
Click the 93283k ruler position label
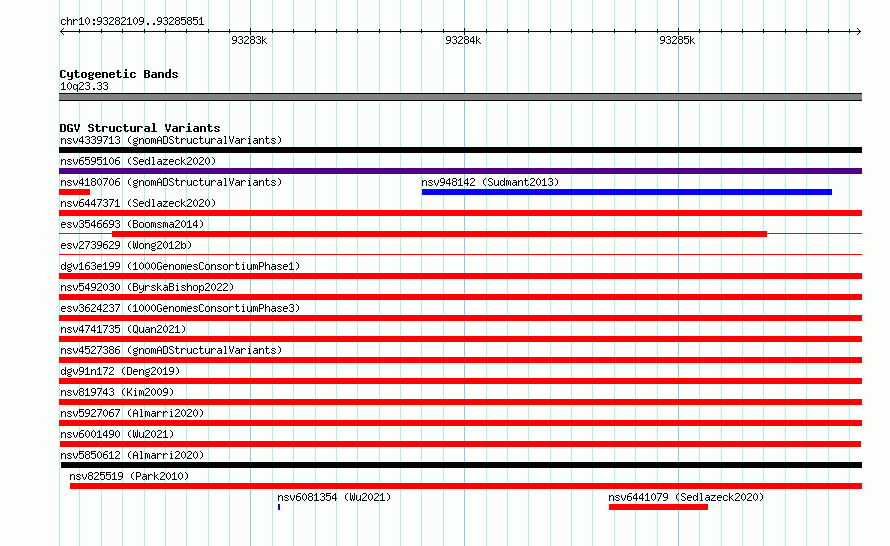249,40
